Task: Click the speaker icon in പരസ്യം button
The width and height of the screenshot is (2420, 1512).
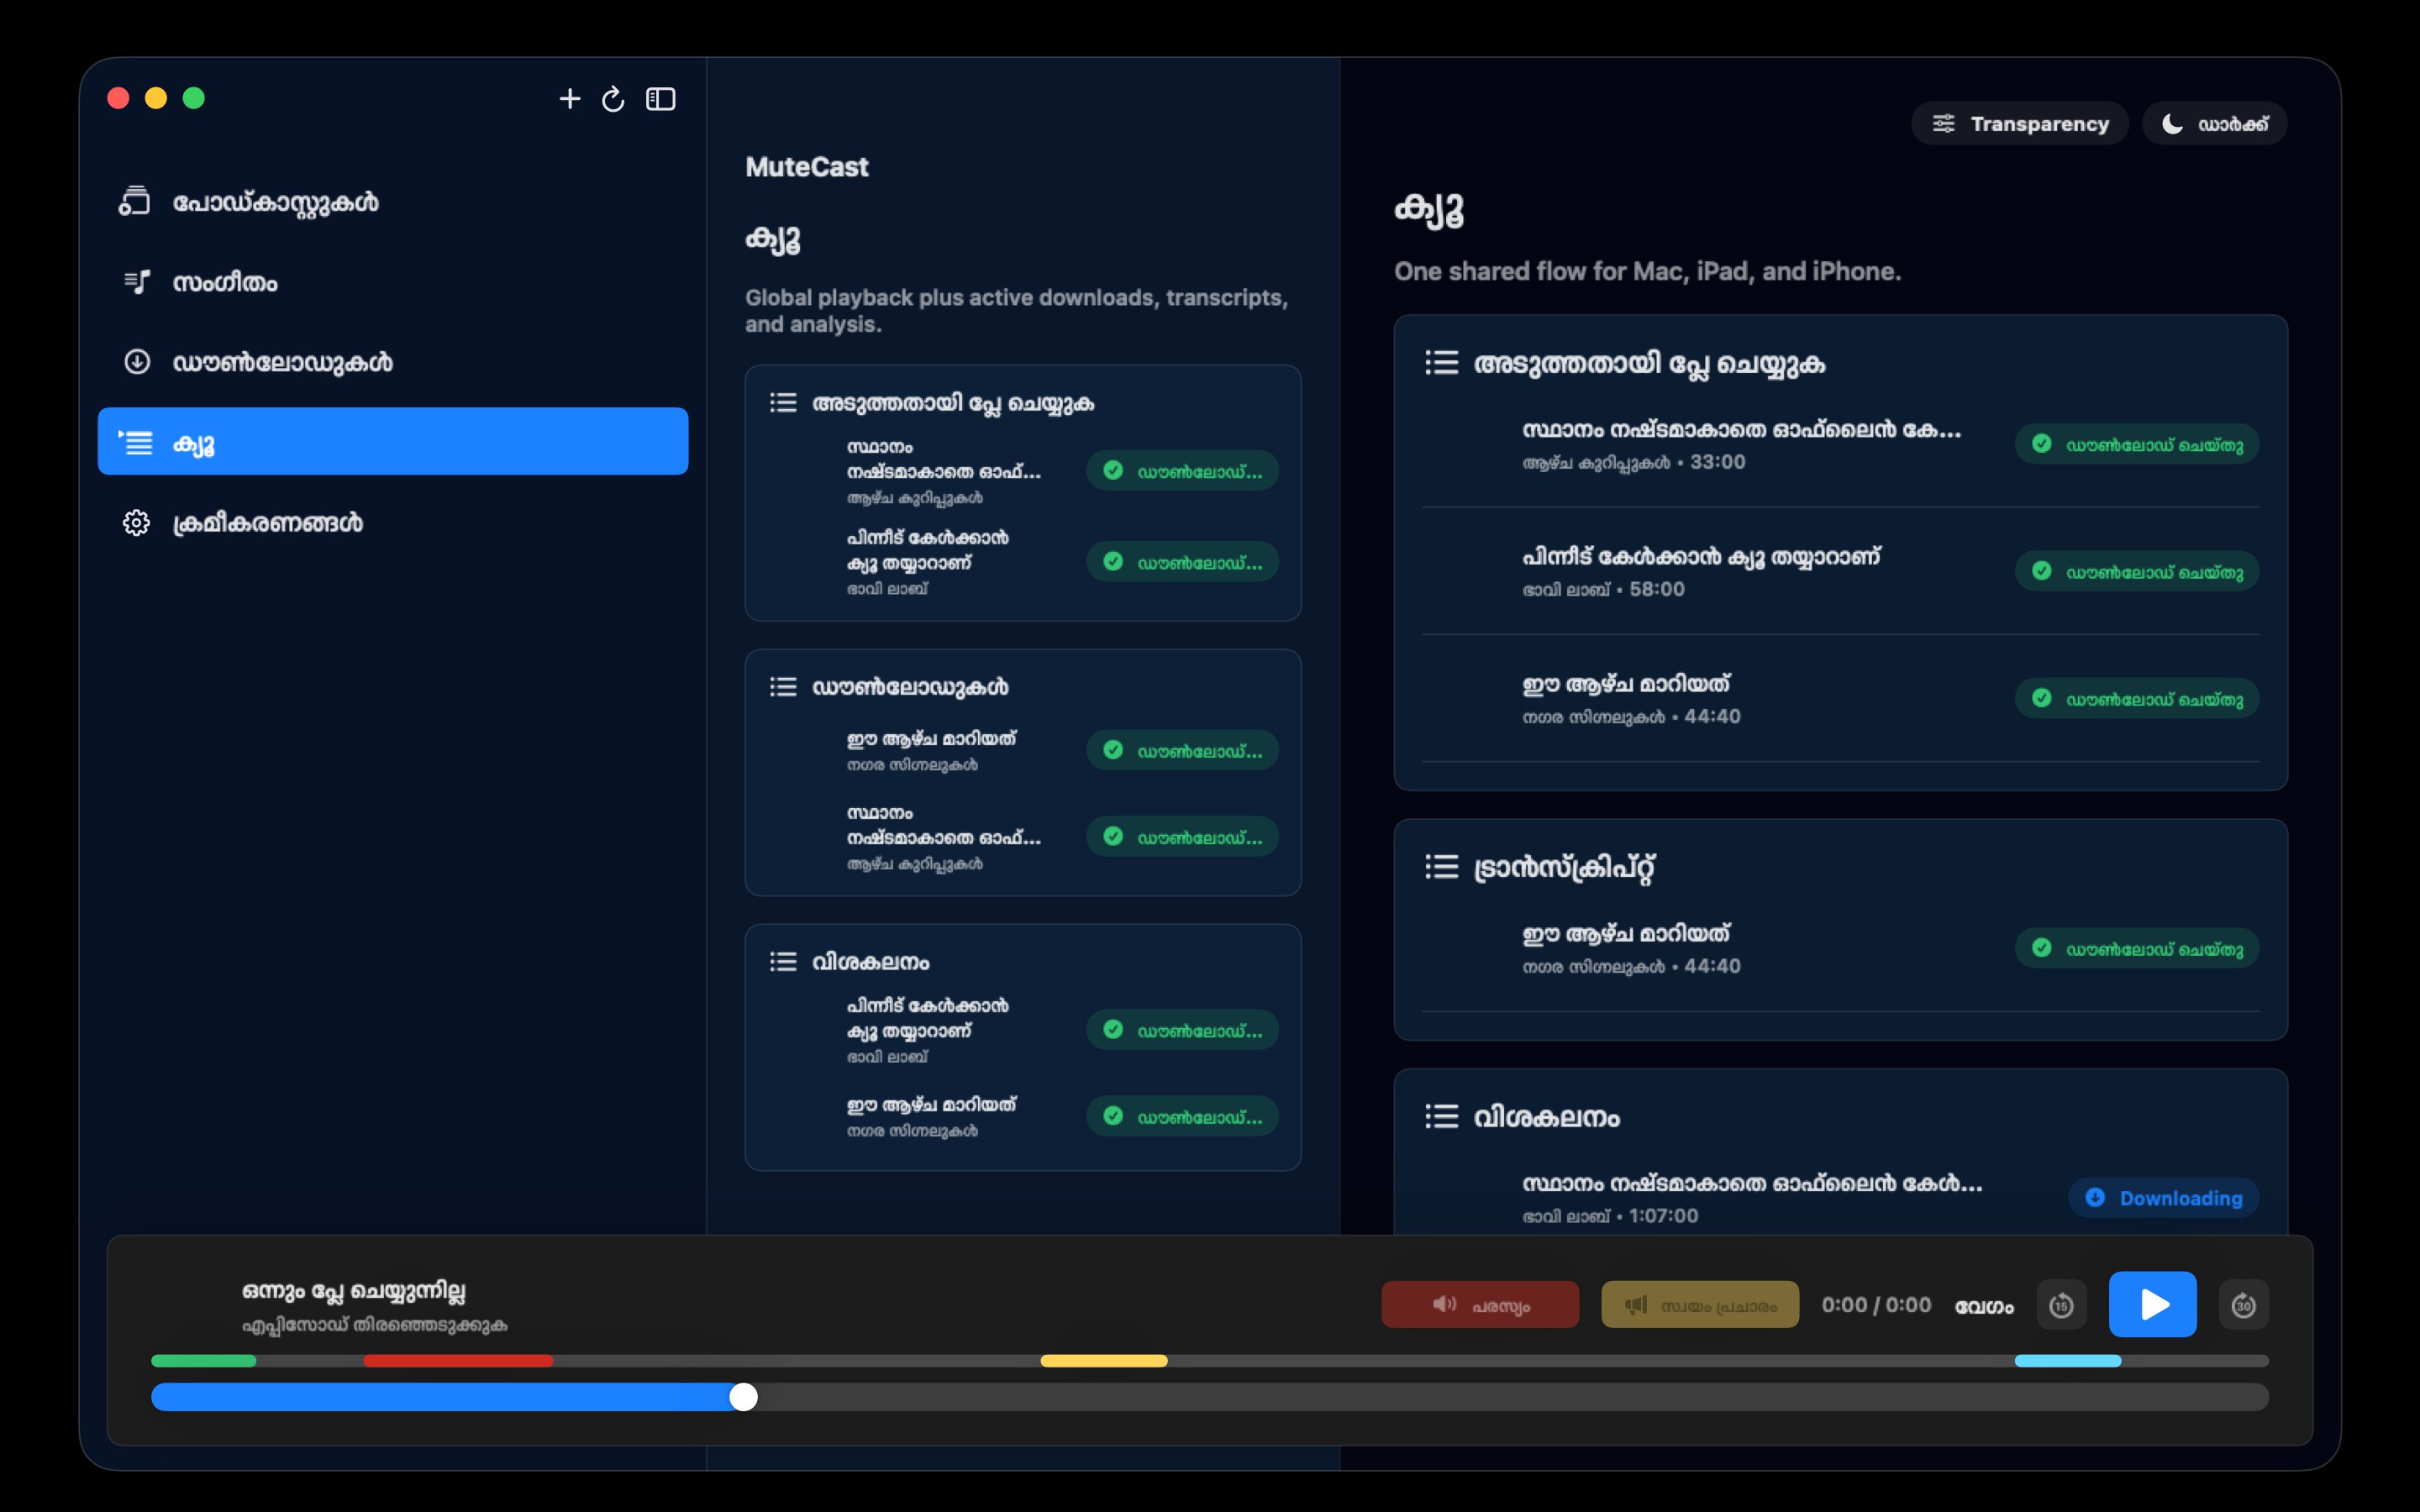Action: [1444, 1304]
